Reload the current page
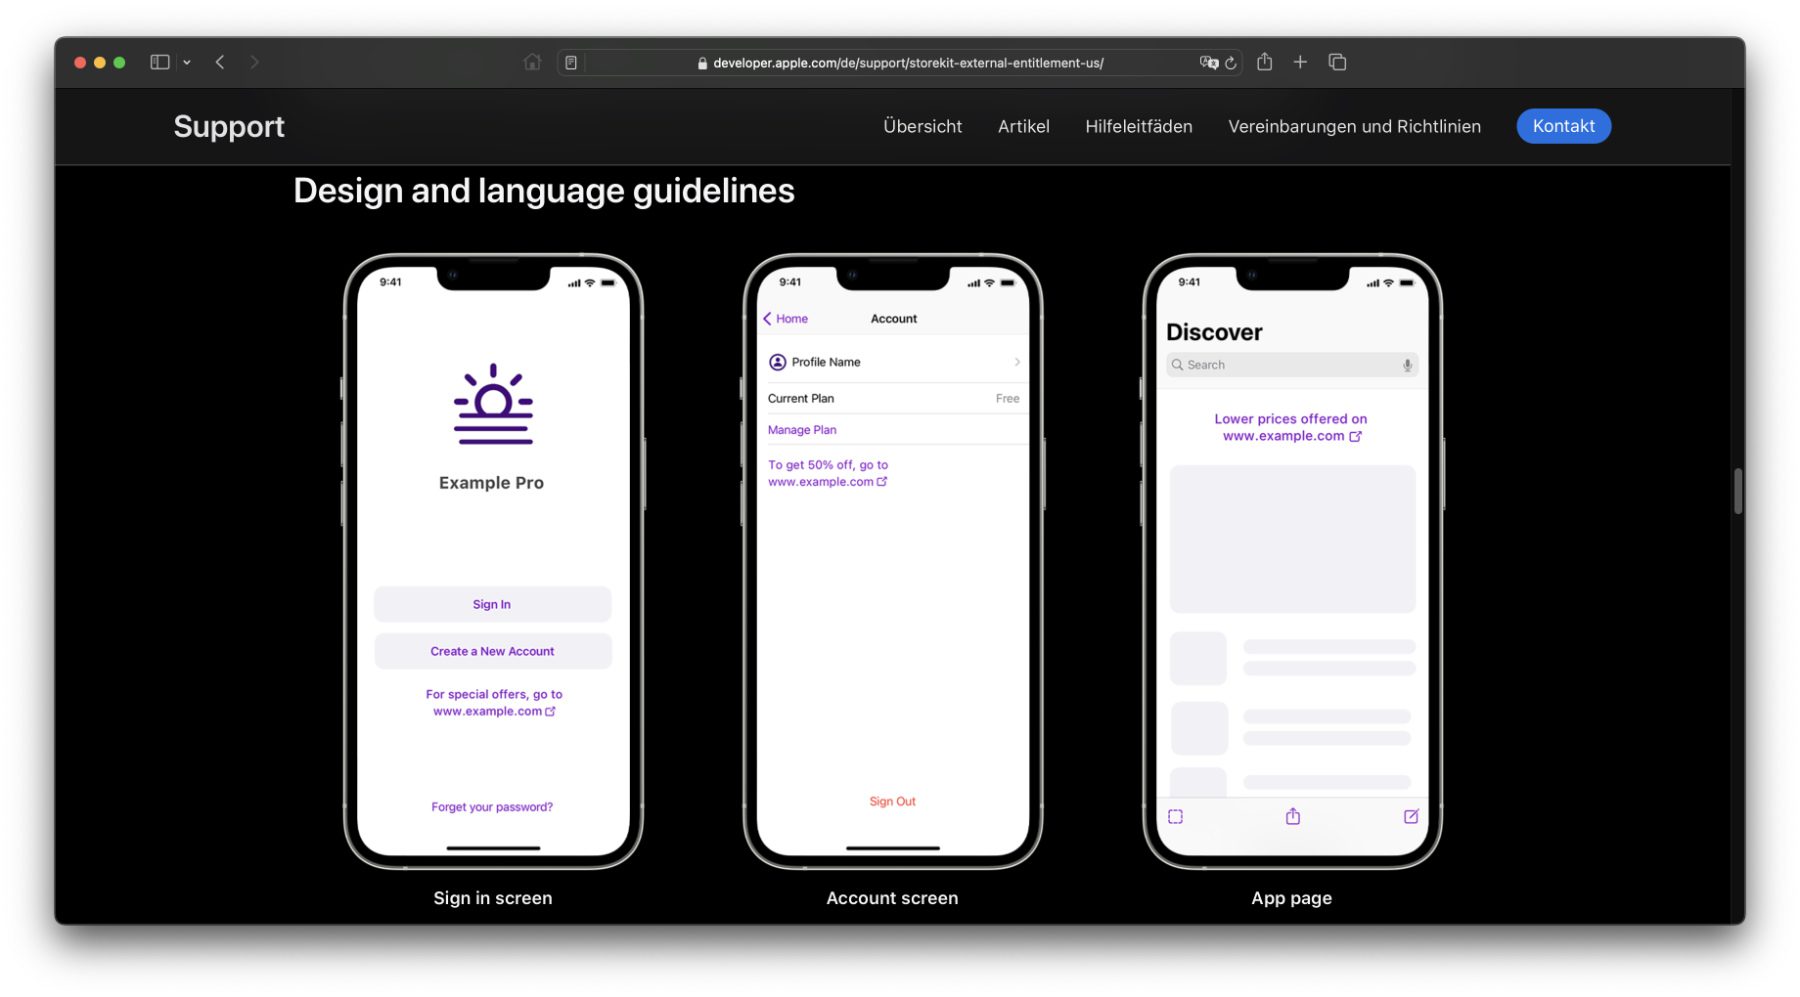This screenshot has width=1800, height=997. [1231, 63]
